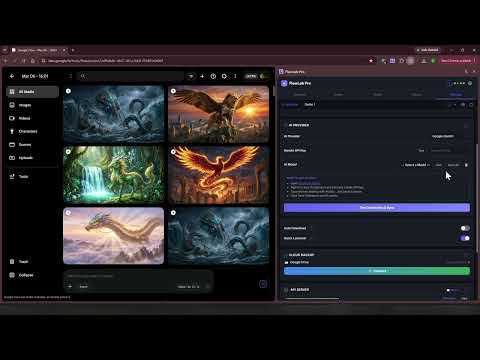
Task: Open the golden cloud dragon thumbnail
Action: pos(114,236)
